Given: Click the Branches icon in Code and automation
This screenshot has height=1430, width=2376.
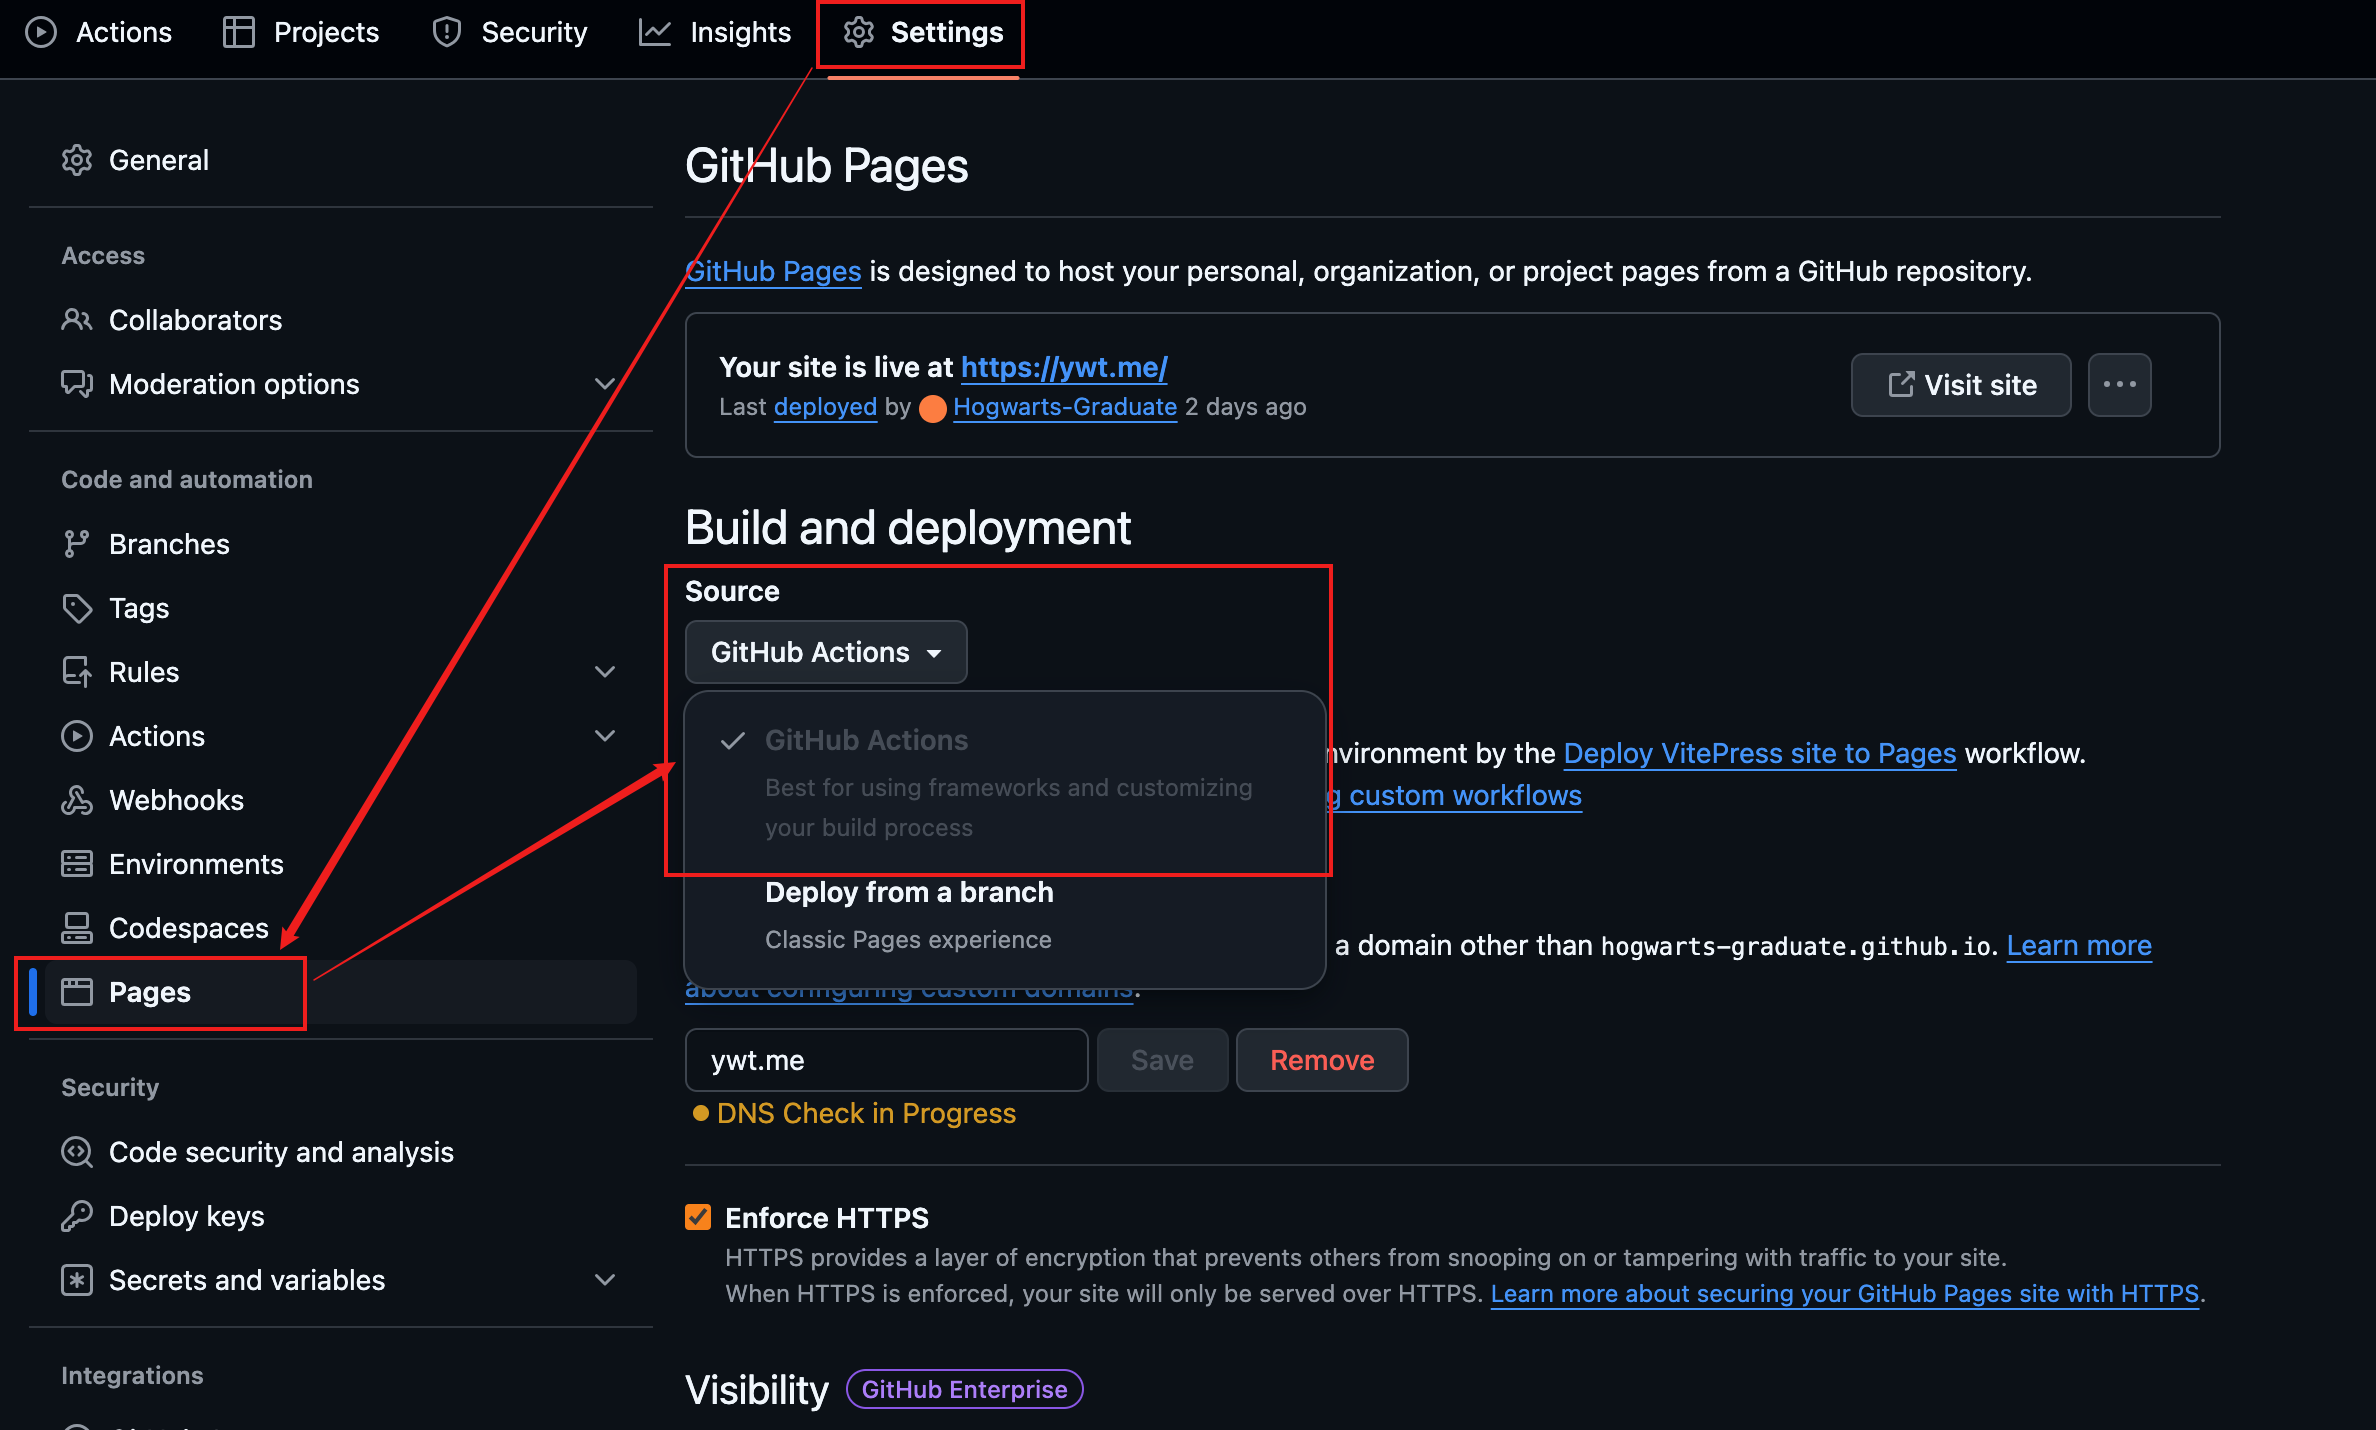Looking at the screenshot, I should coord(77,543).
